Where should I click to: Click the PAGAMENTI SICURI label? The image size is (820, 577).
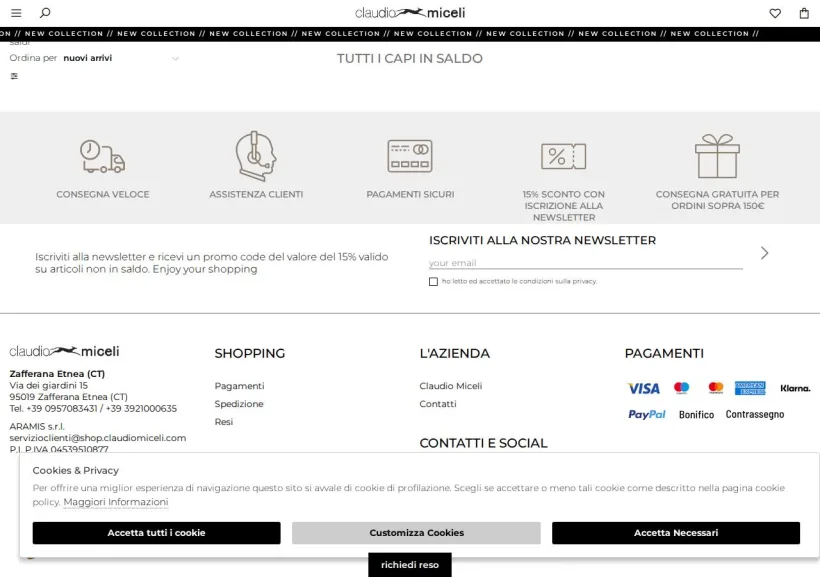pos(410,194)
